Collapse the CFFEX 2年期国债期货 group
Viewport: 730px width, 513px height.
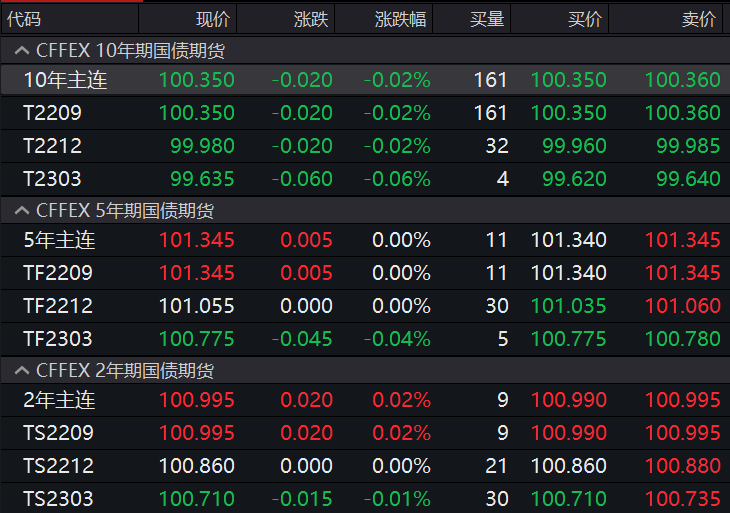pyautogui.click(x=20, y=371)
